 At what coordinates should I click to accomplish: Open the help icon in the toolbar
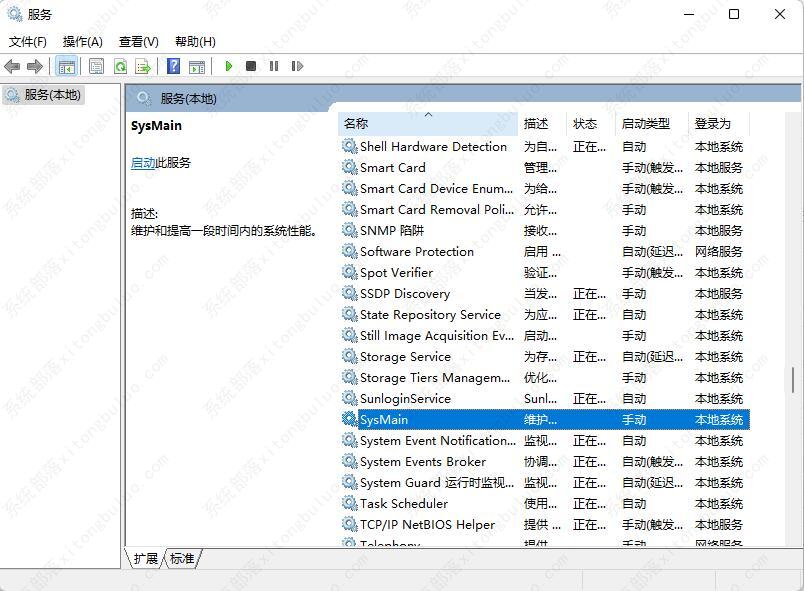click(172, 66)
